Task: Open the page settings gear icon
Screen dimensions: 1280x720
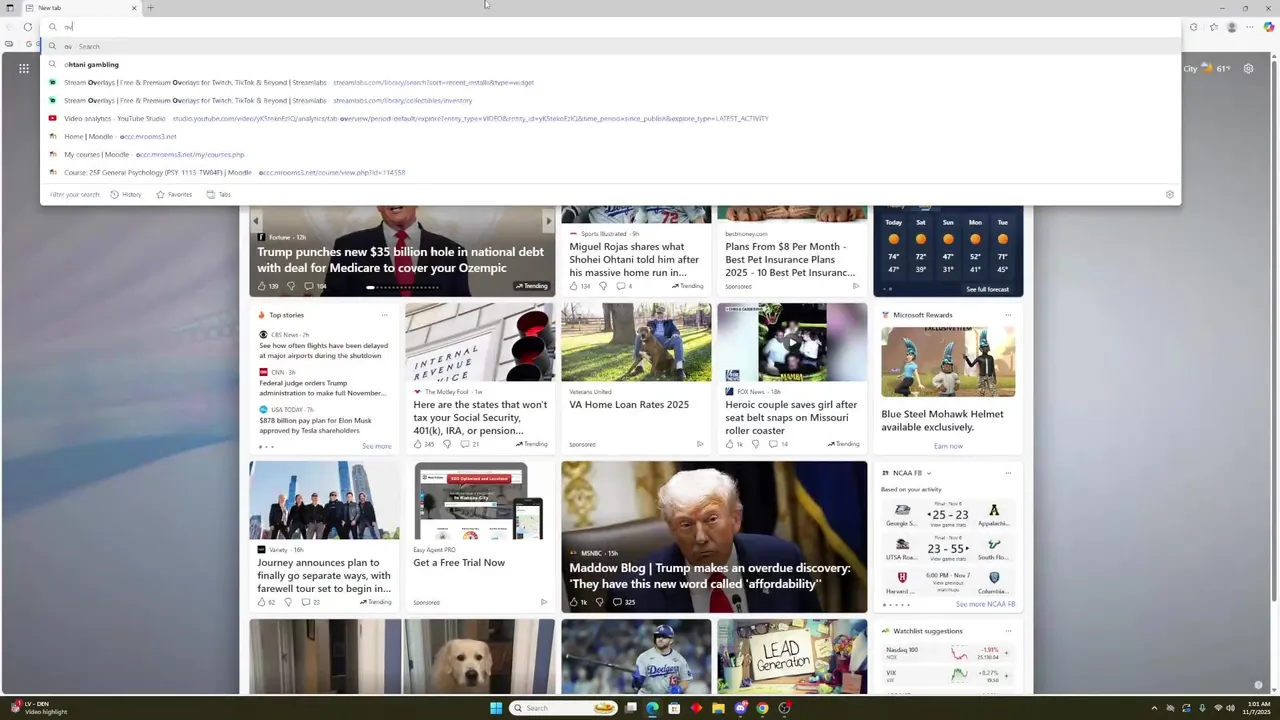Action: tap(1248, 68)
